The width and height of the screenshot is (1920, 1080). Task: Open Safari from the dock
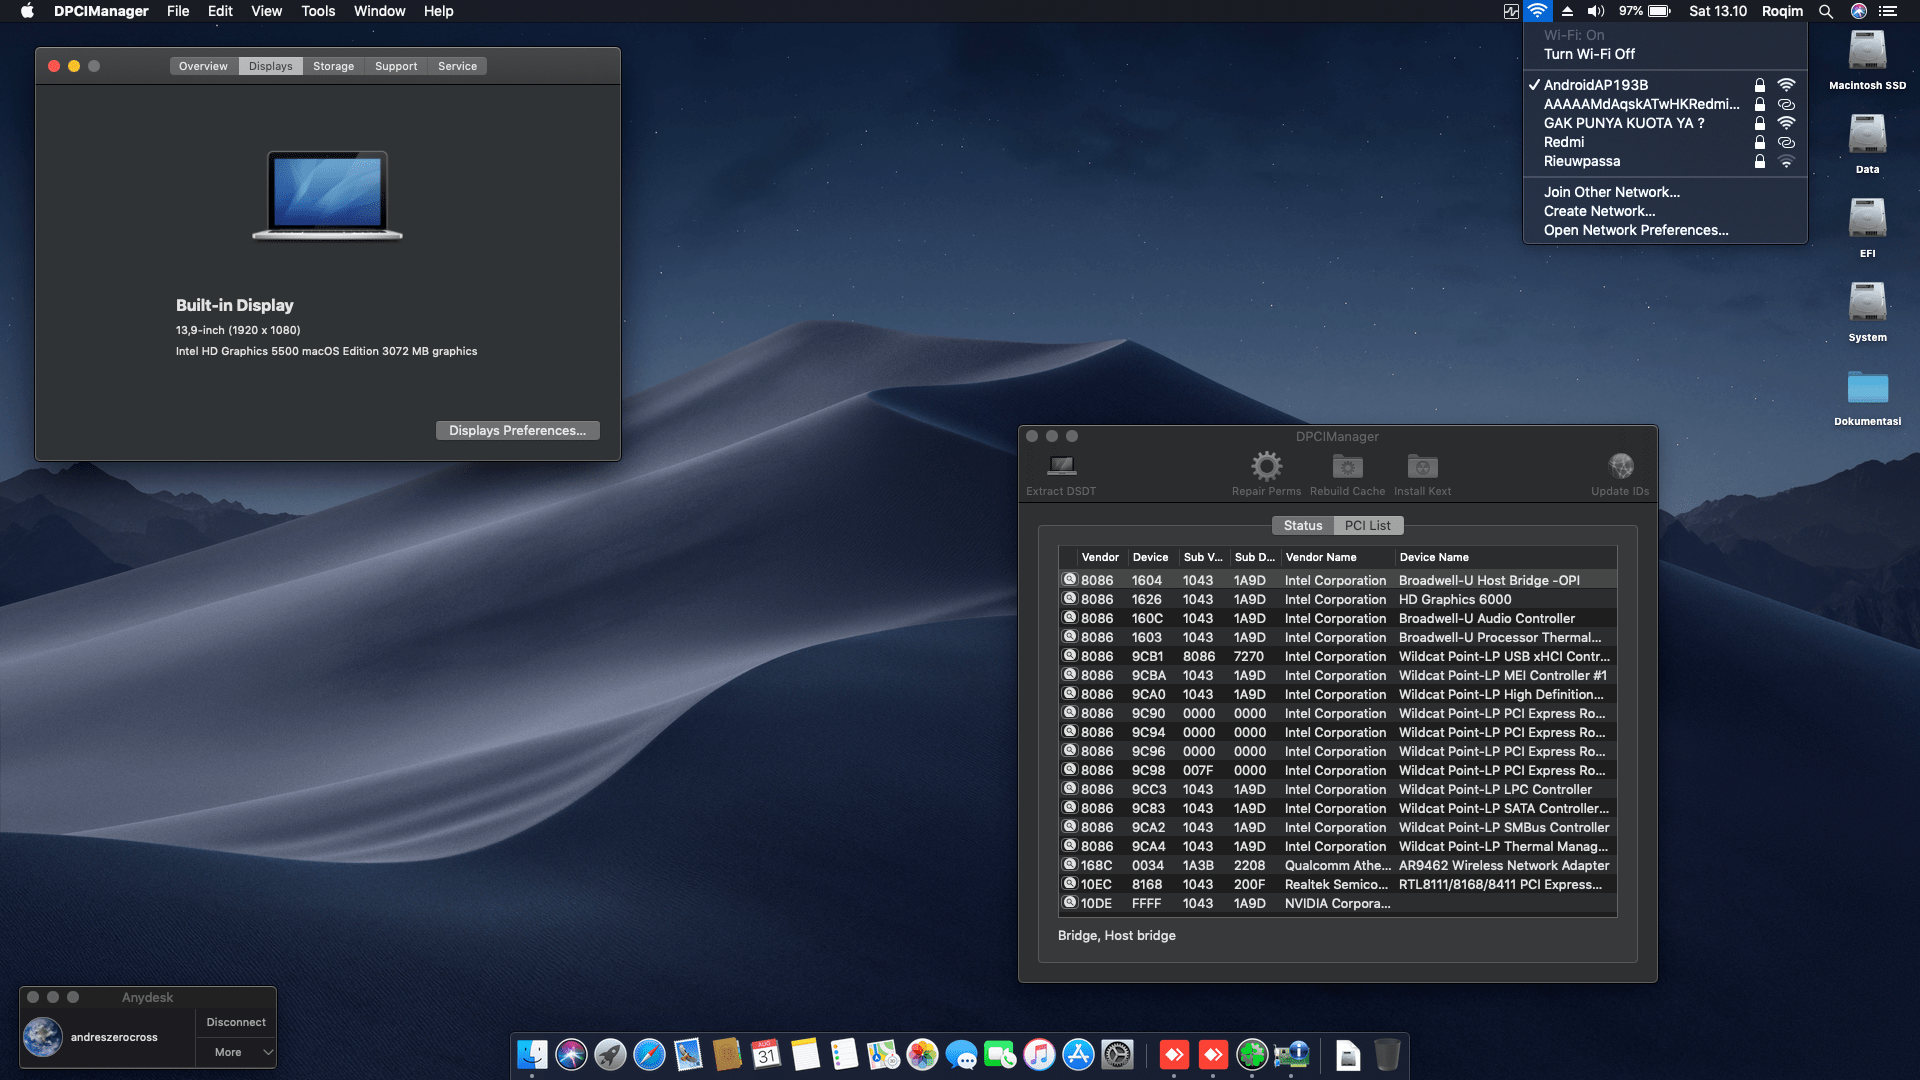click(x=649, y=1054)
